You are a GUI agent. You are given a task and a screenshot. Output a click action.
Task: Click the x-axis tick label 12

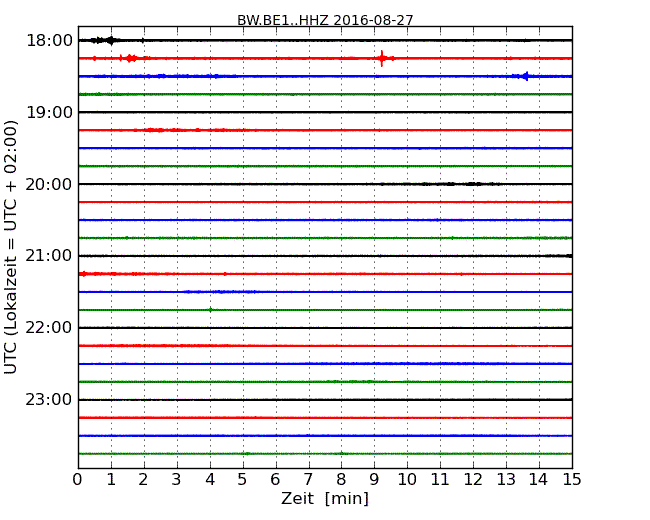(x=473, y=479)
